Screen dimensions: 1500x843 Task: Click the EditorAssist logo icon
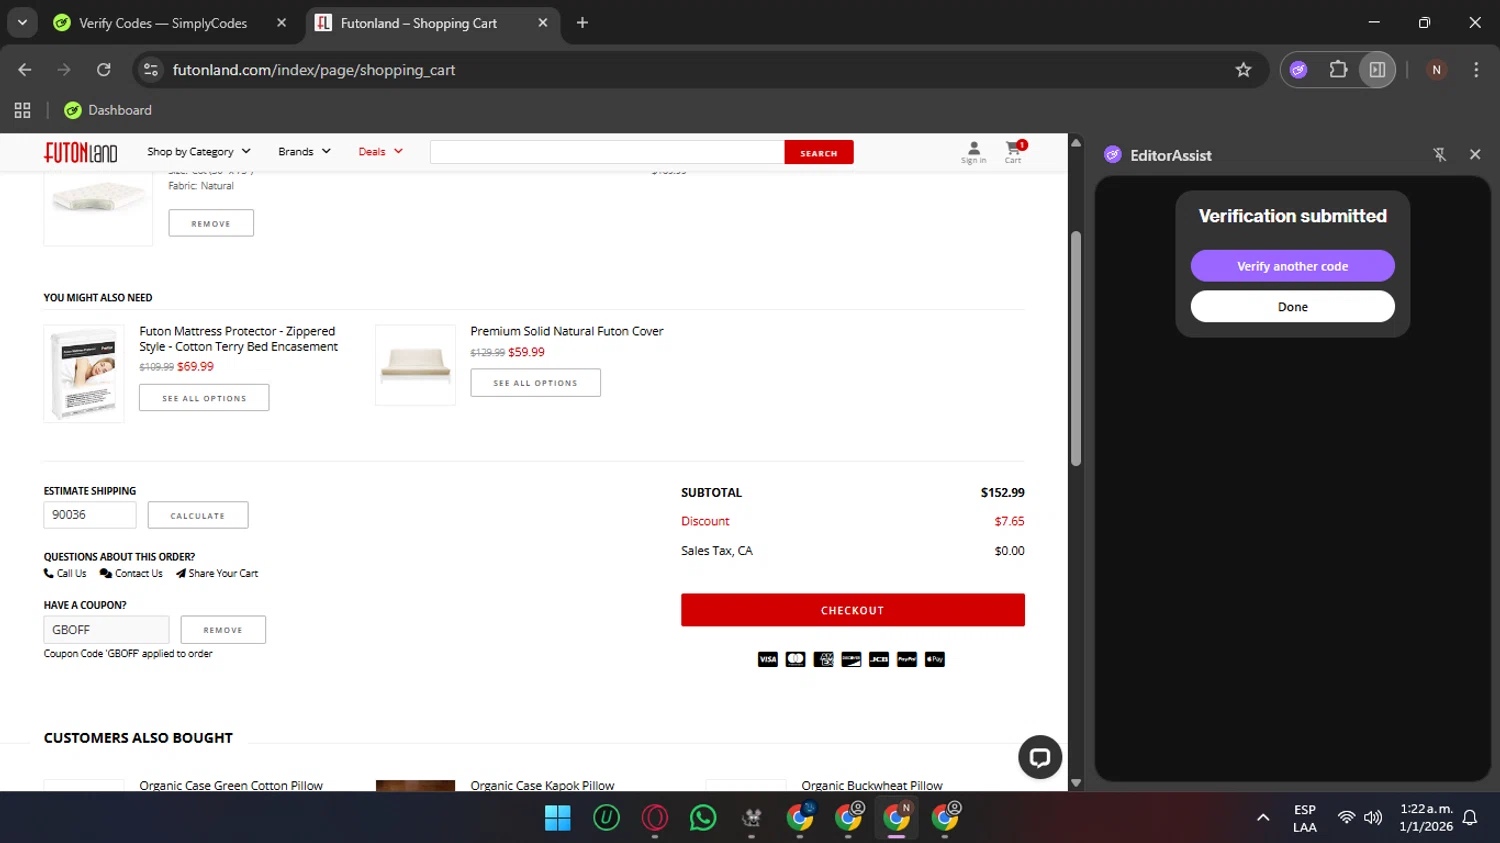1112,154
